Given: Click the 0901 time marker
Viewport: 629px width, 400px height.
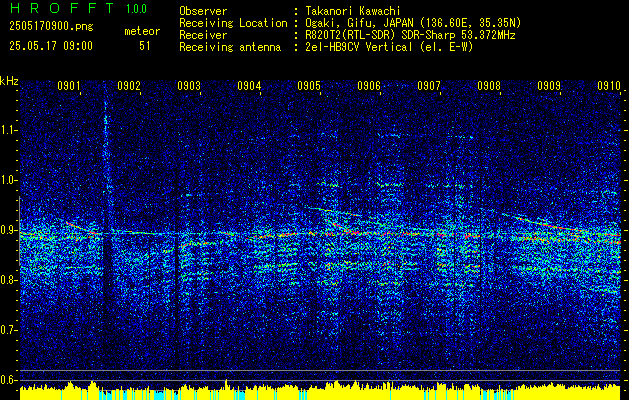Looking at the screenshot, I should click(69, 85).
